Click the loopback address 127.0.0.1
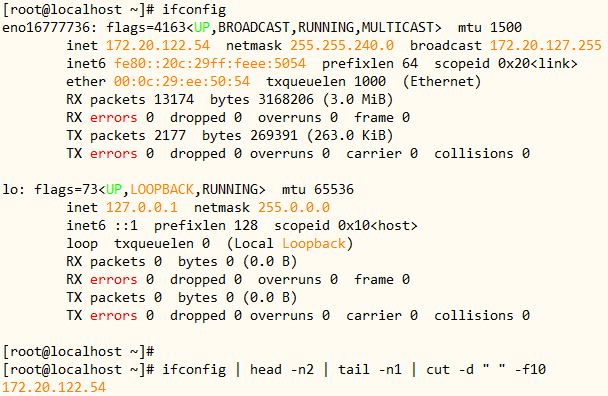Screen dimensions: 608x396 [x=142, y=208]
